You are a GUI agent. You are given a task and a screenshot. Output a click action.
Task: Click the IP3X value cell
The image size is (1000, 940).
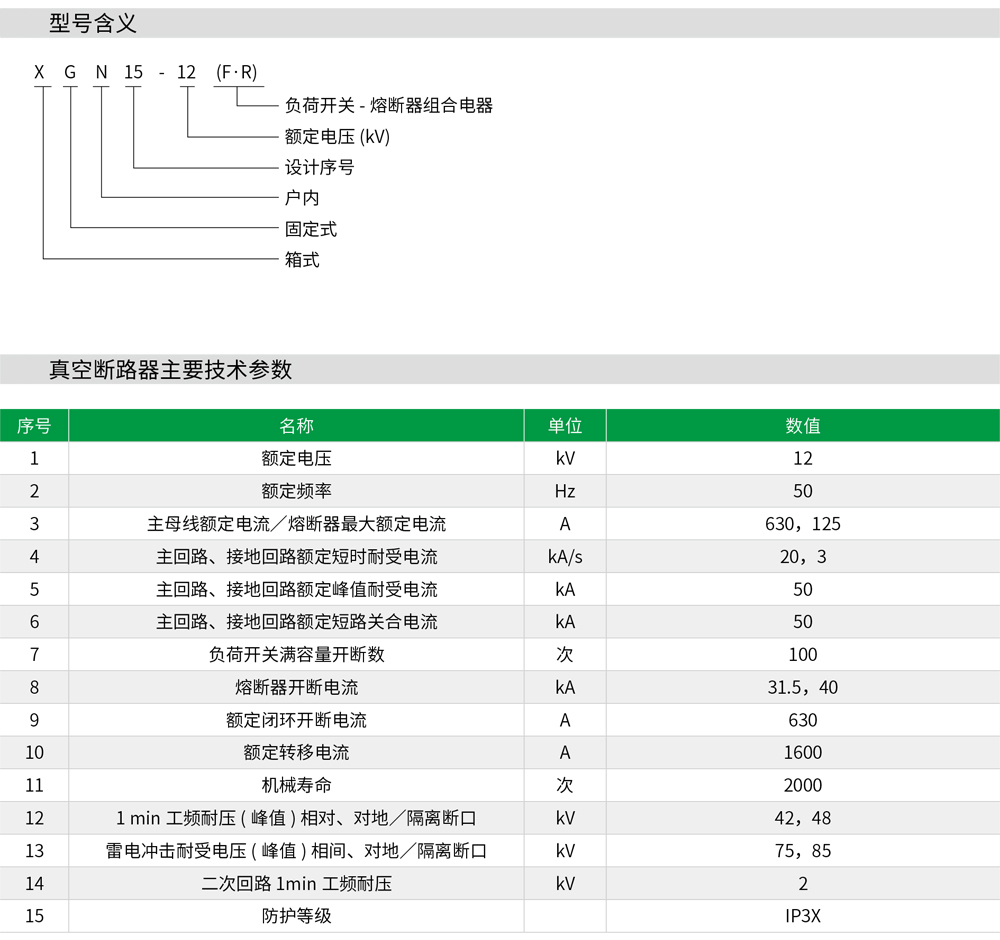(x=802, y=916)
